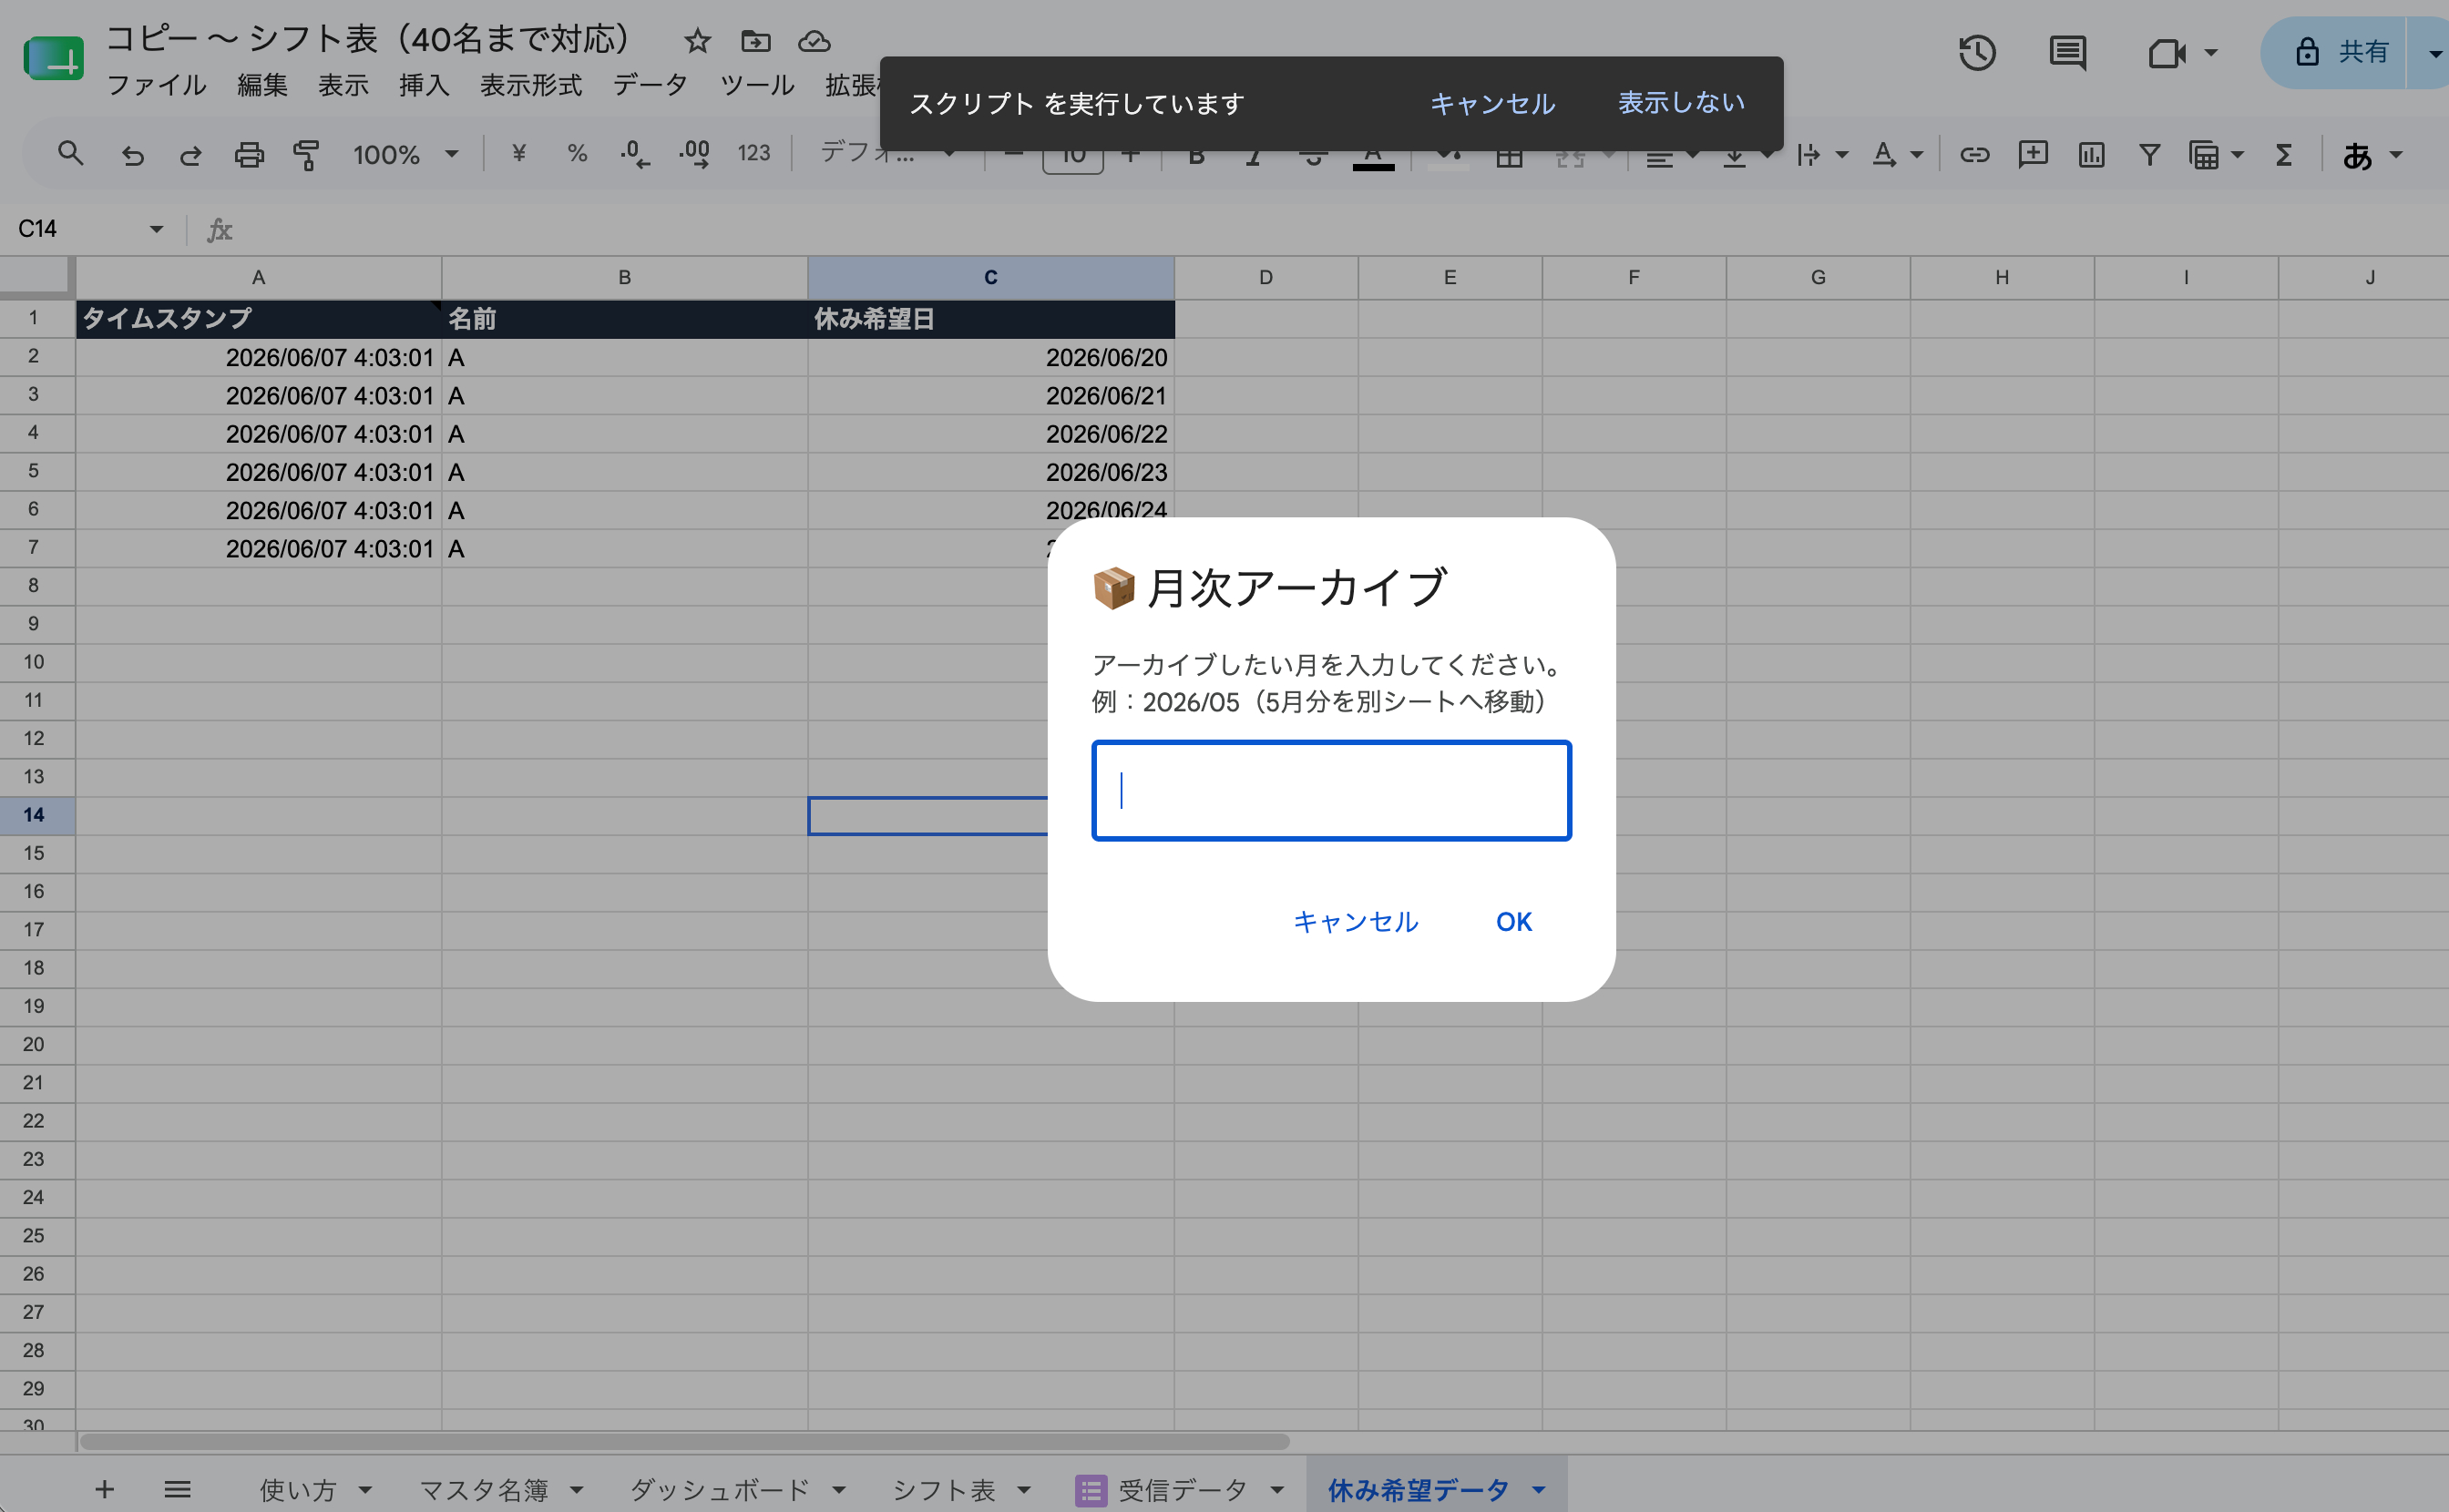The height and width of the screenshot is (1512, 2449).
Task: Open the 123 number format menu
Action: [x=754, y=154]
